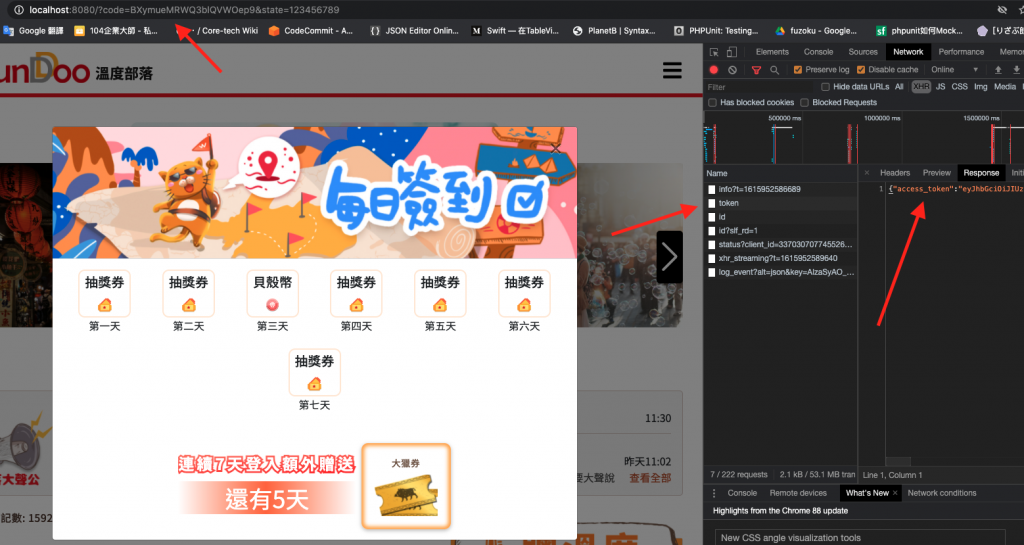Screen dimensions: 1024x545
Task: Open the Google 翻譯 bookmark
Action: coord(34,31)
